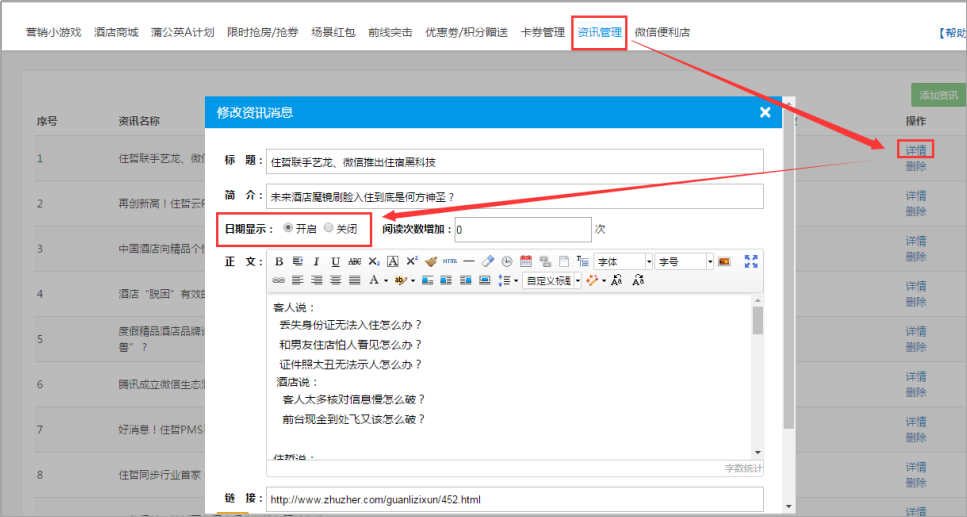Toggle fullscreen editor mode
This screenshot has width=967, height=517.
click(x=751, y=262)
